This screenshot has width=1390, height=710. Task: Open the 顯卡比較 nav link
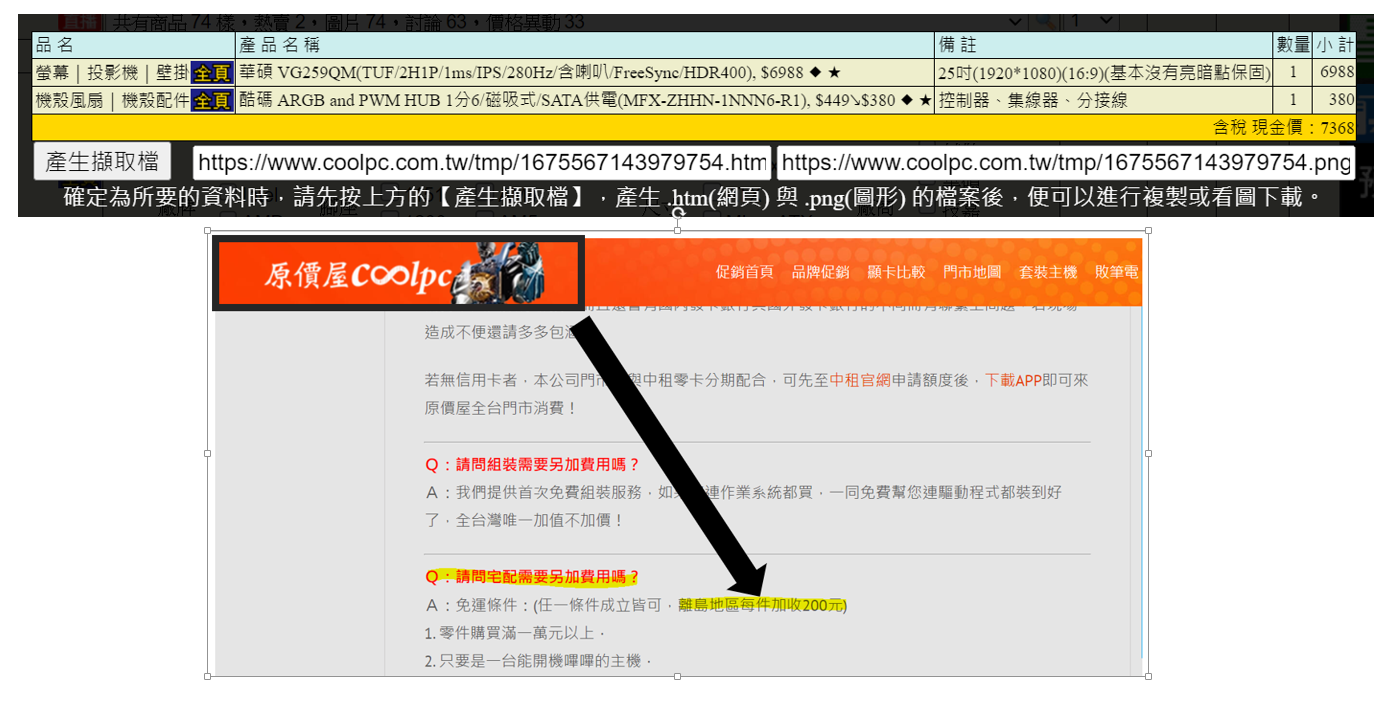[x=896, y=272]
